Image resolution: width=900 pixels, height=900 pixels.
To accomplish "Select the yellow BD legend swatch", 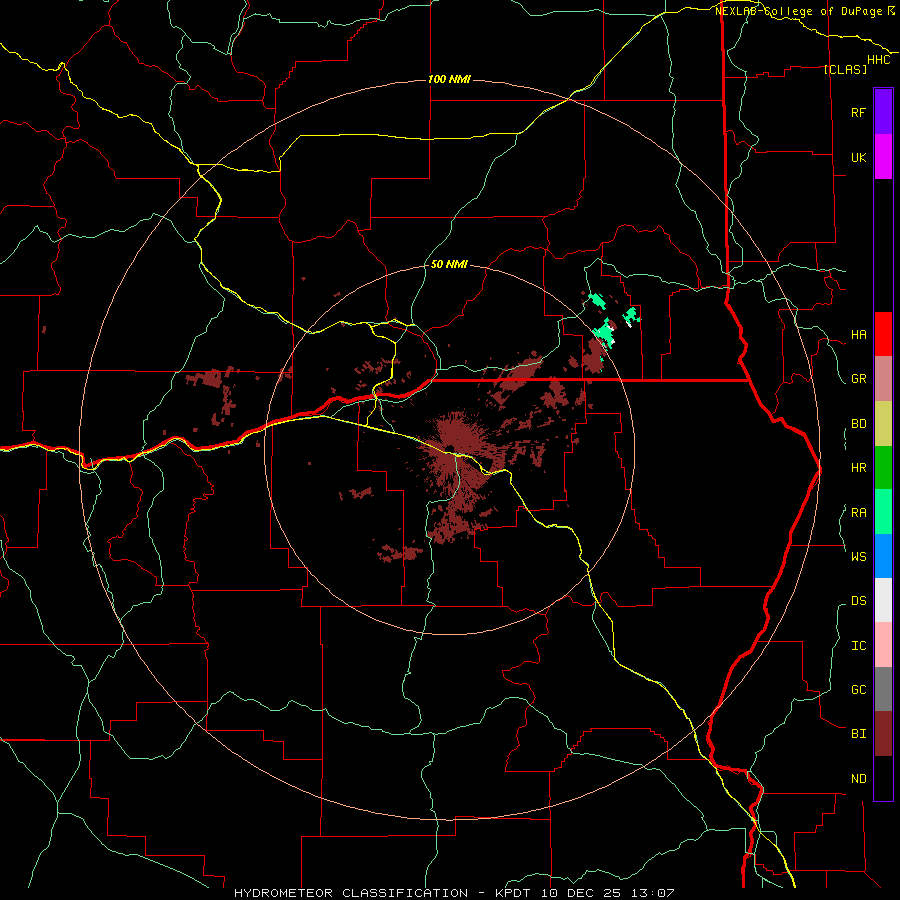I will tap(883, 424).
